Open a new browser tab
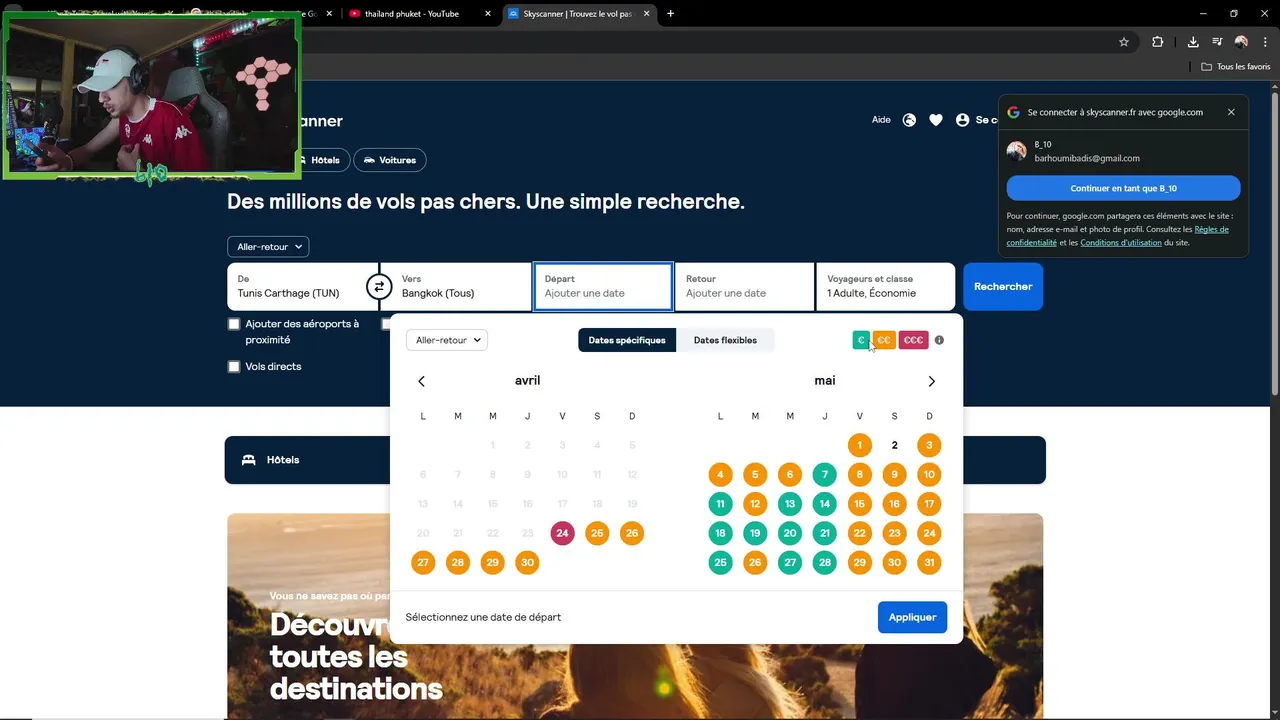The image size is (1280, 720). point(670,14)
